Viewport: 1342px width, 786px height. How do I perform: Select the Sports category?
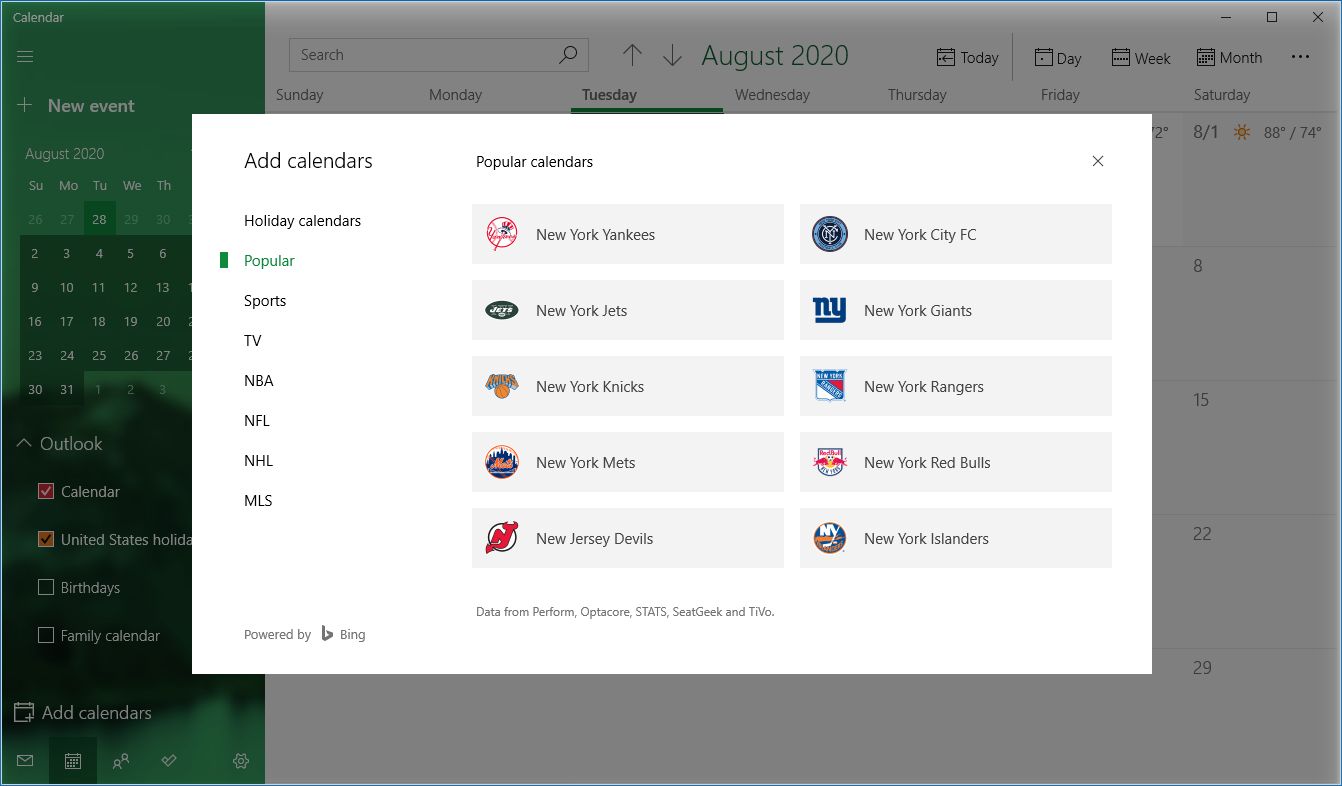265,300
